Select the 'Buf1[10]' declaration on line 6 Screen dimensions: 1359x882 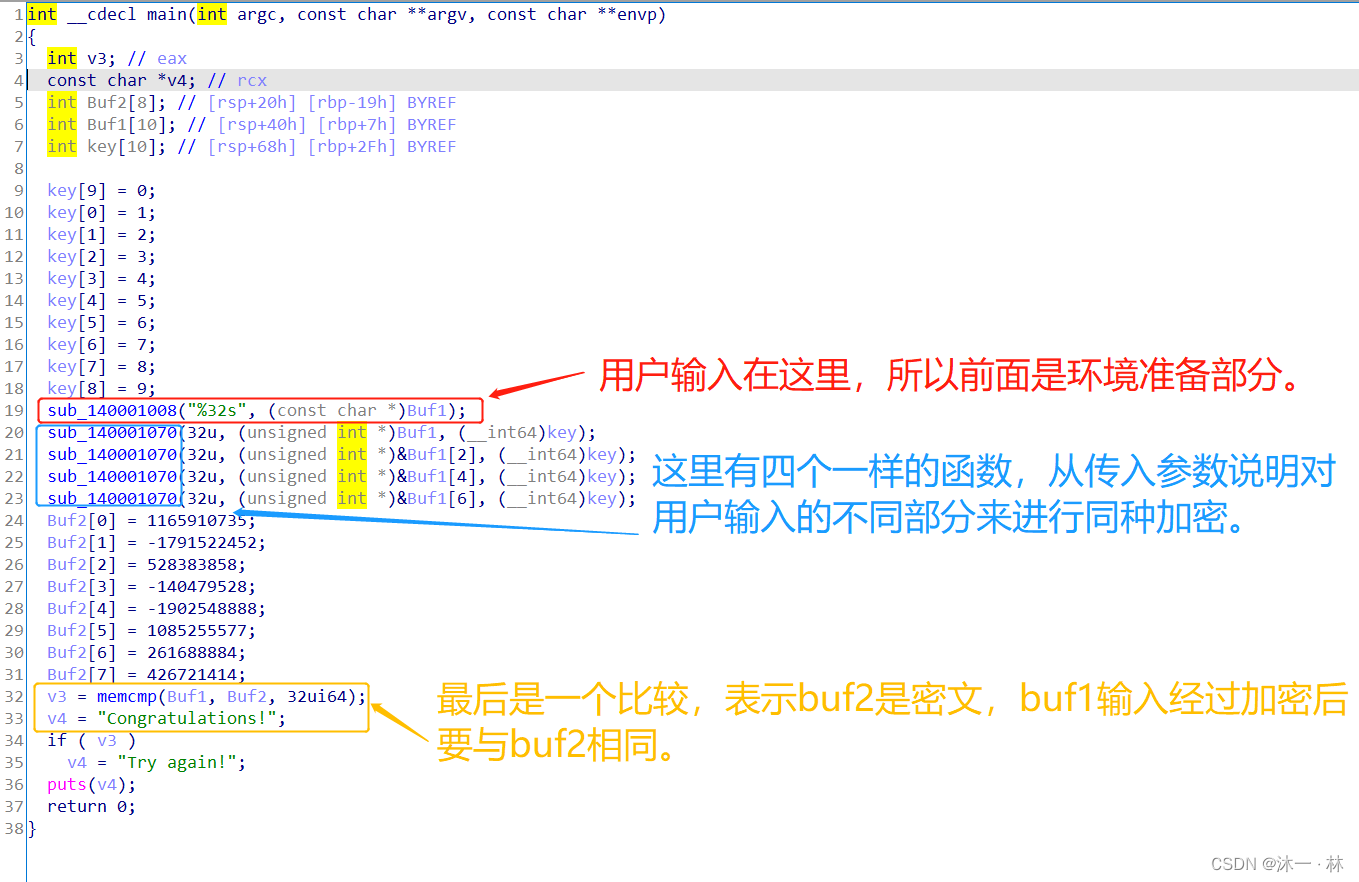pyautogui.click(x=127, y=124)
